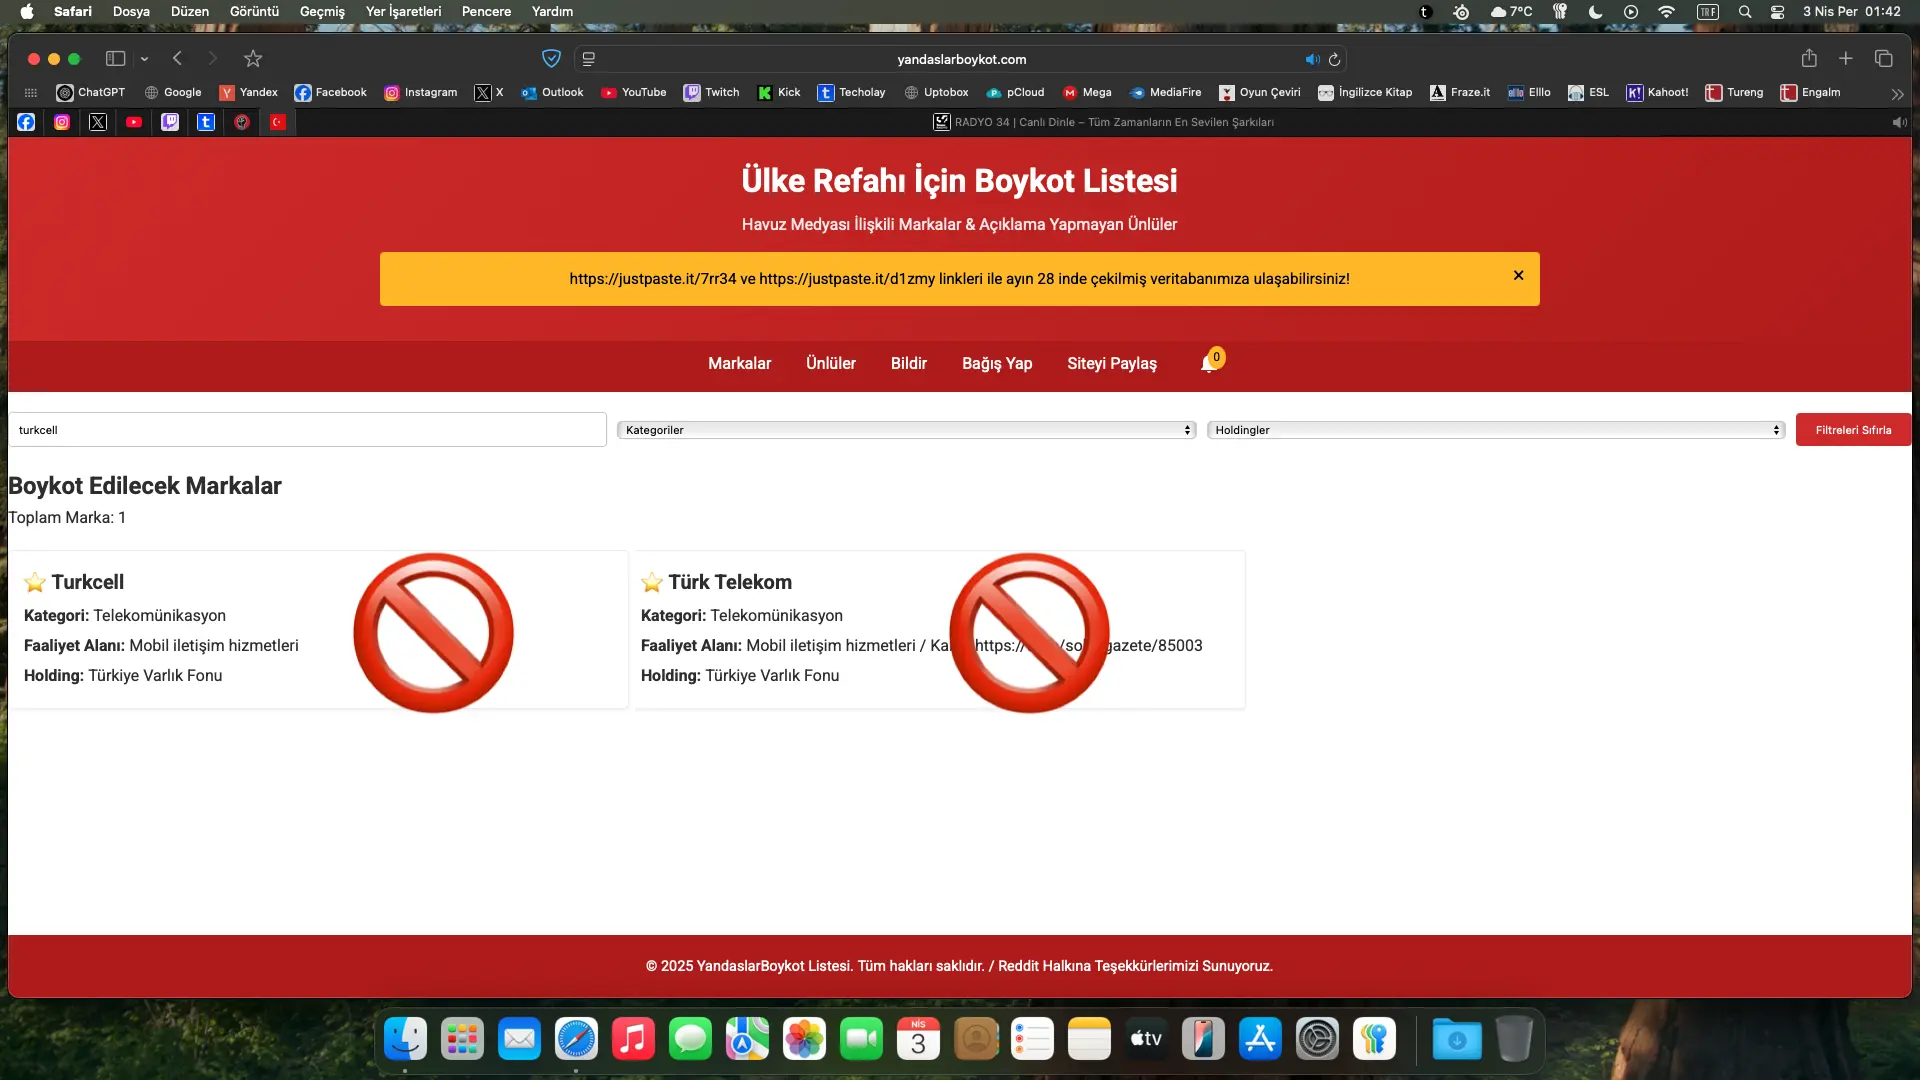This screenshot has width=1920, height=1080.
Task: Switch to the pinned Facebook tab
Action: click(x=26, y=122)
